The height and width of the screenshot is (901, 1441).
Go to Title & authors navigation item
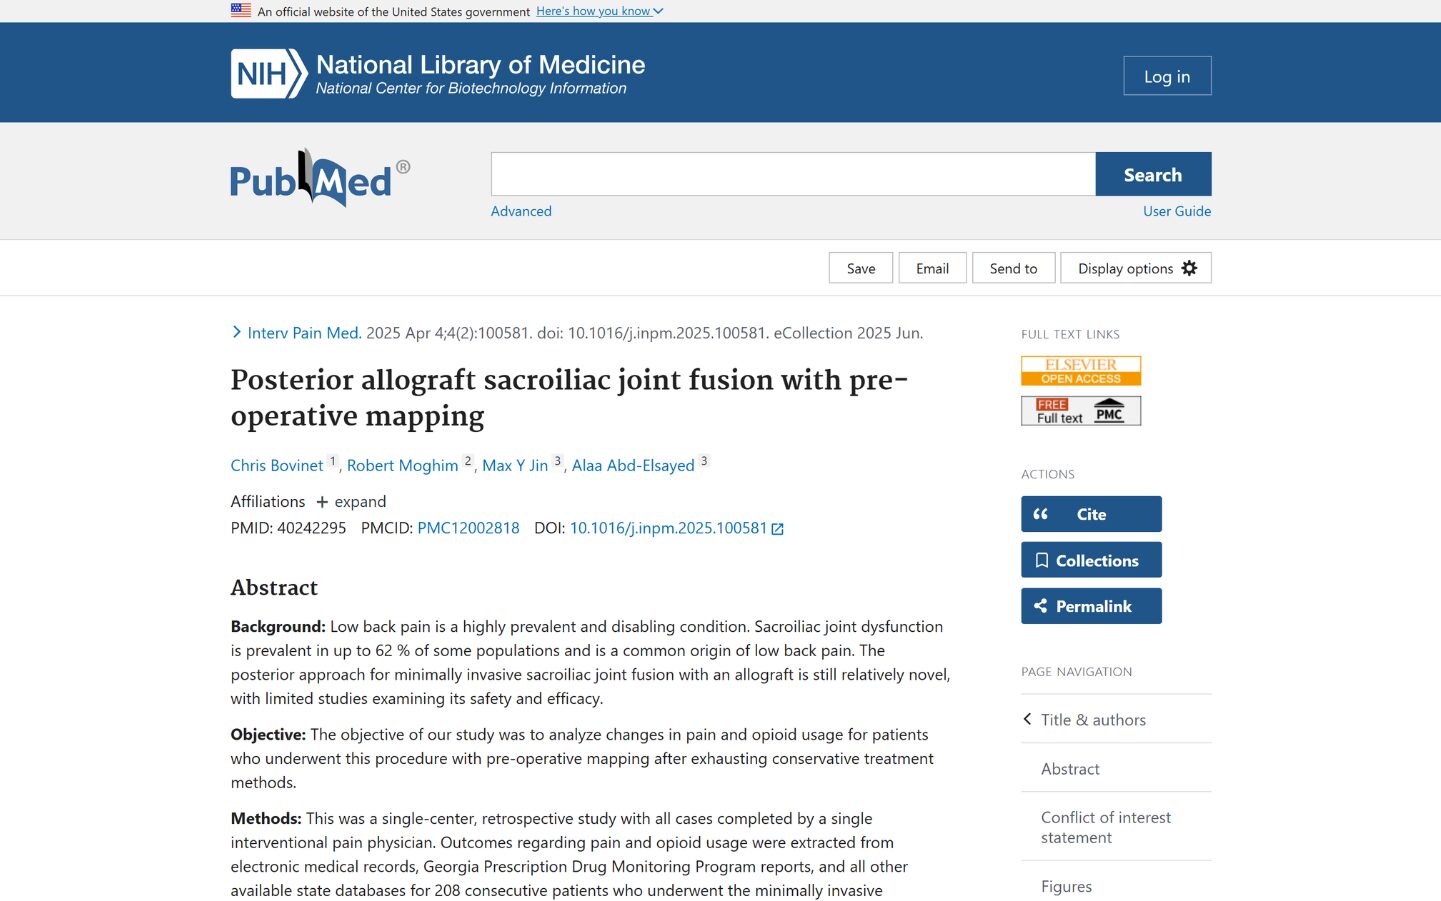pyautogui.click(x=1093, y=720)
